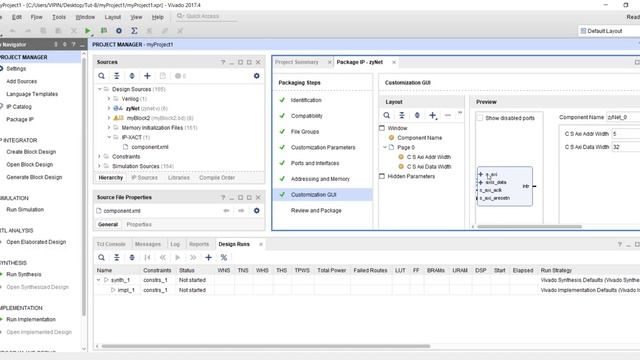Viewport: 640px width, 360px height.
Task: Open the Default Layout dropdown
Action: pyautogui.click(x=609, y=31)
